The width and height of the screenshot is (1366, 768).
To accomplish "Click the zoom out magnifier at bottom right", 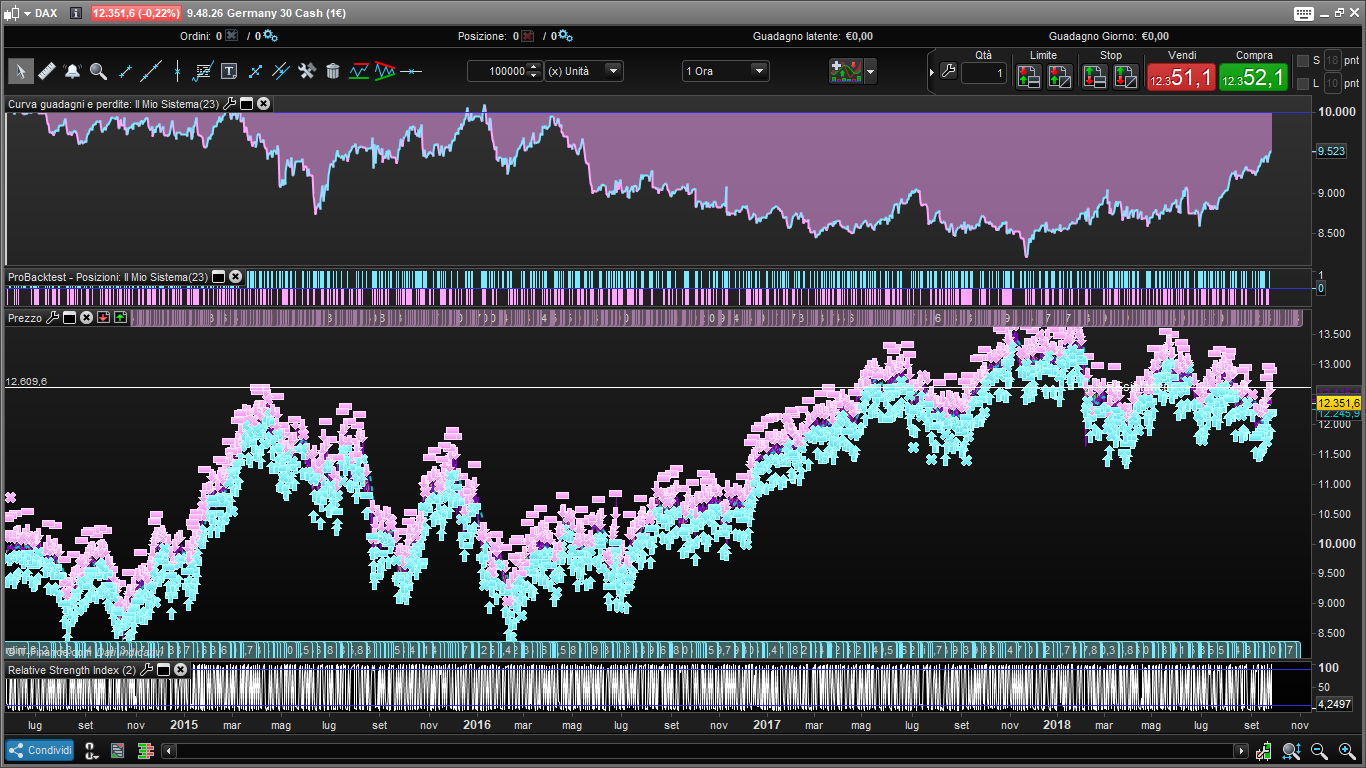I will (1319, 751).
